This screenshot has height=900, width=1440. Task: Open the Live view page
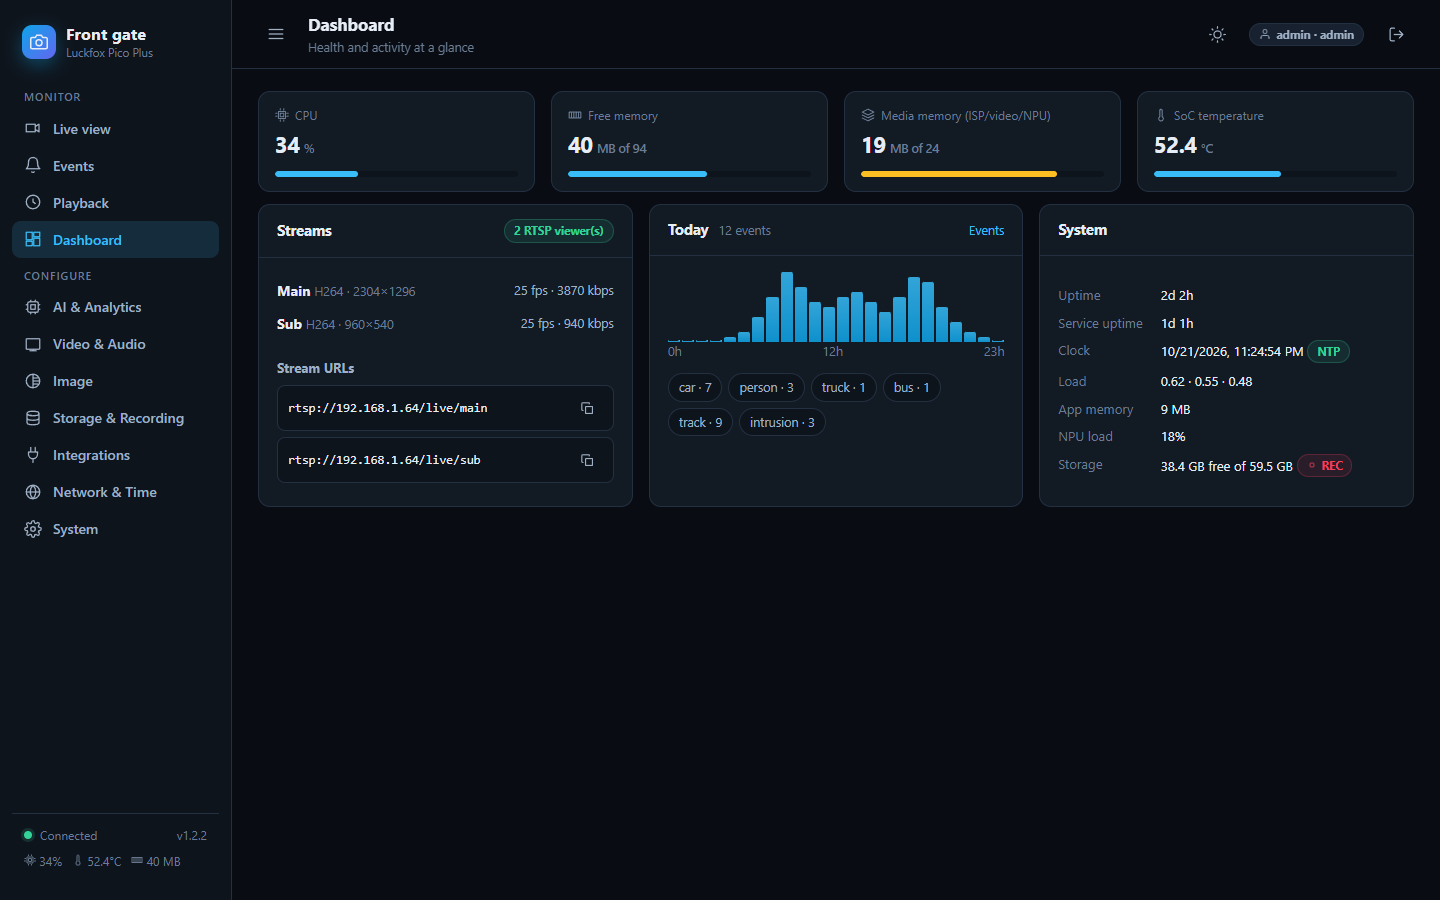pos(115,129)
